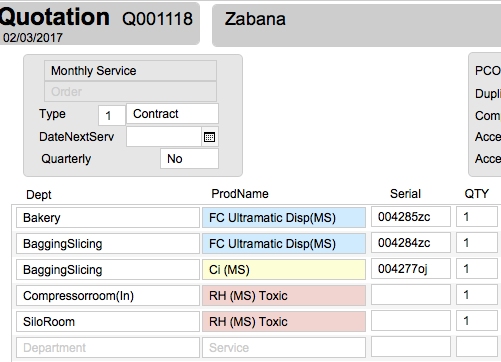Click the Type number field showing 1
Screen dimensions: 501x362
click(x=112, y=115)
